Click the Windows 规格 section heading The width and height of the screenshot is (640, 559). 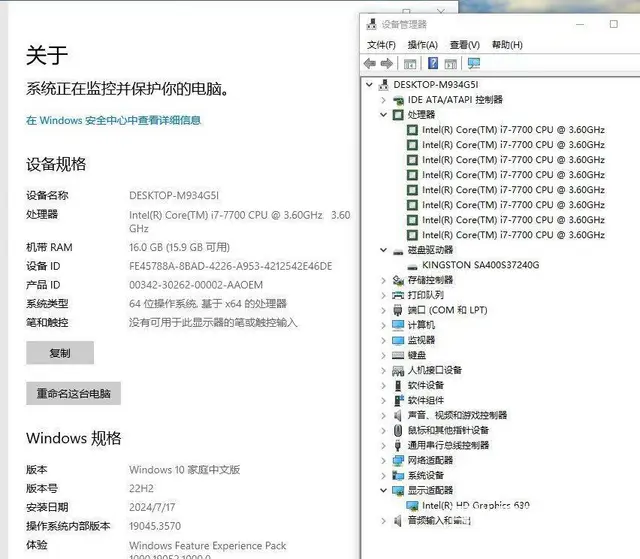click(x=74, y=438)
